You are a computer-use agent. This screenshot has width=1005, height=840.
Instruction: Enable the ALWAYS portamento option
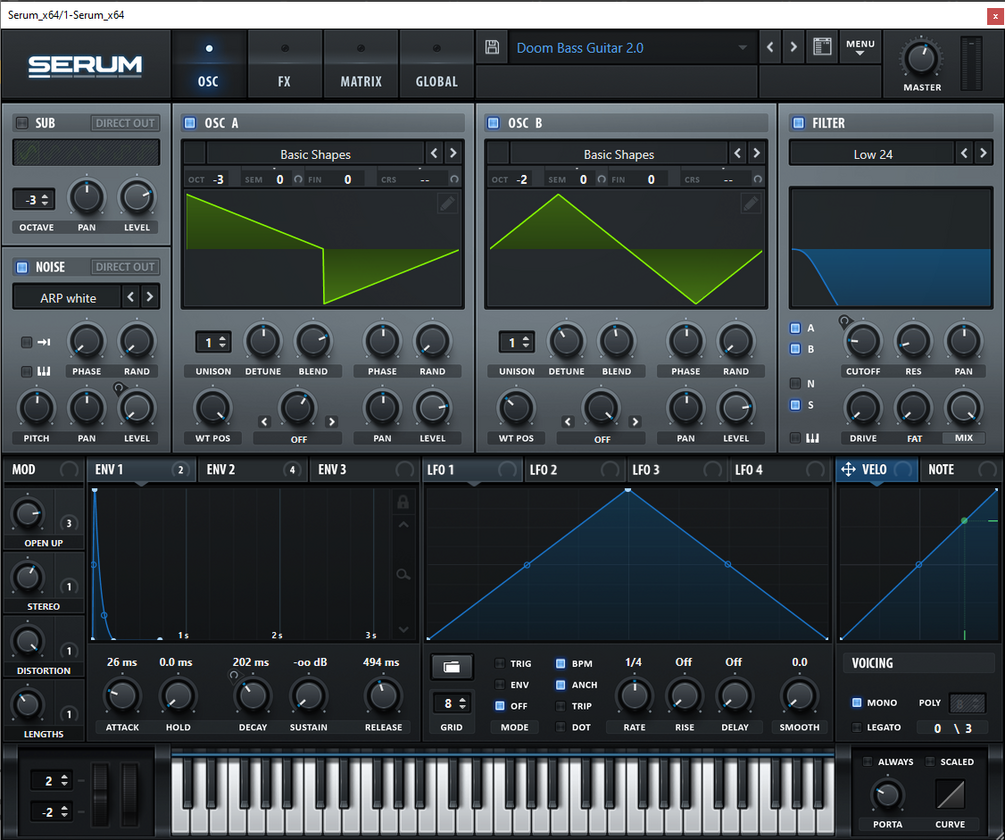pos(868,761)
